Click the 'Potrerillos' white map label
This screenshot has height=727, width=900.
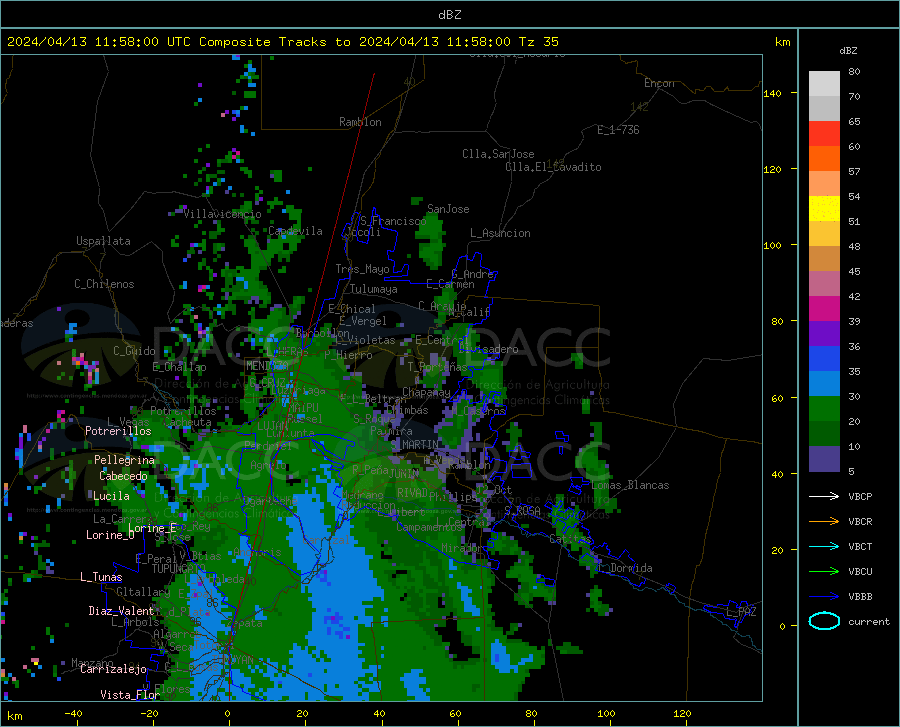point(118,431)
